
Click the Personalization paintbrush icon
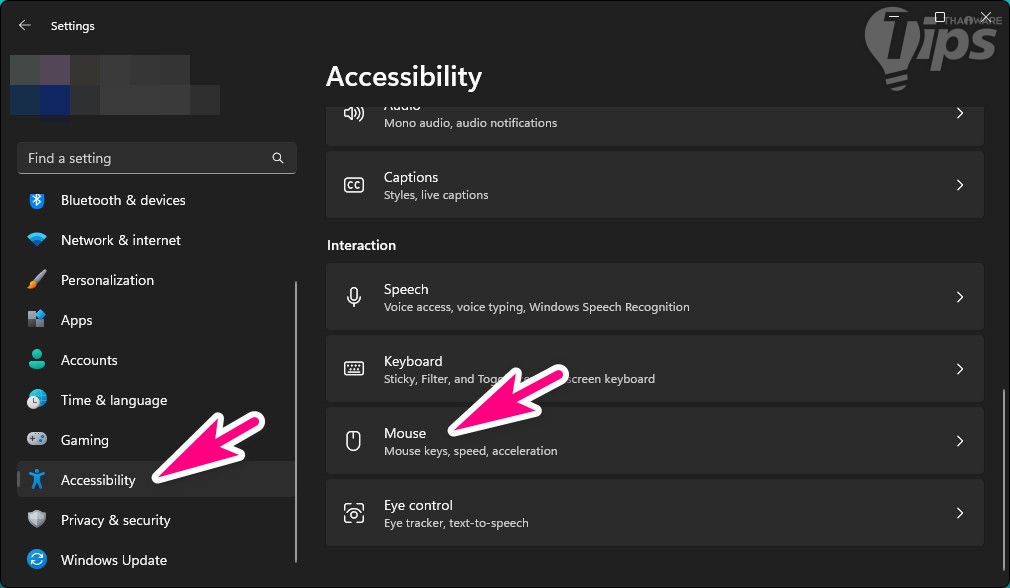tap(37, 280)
